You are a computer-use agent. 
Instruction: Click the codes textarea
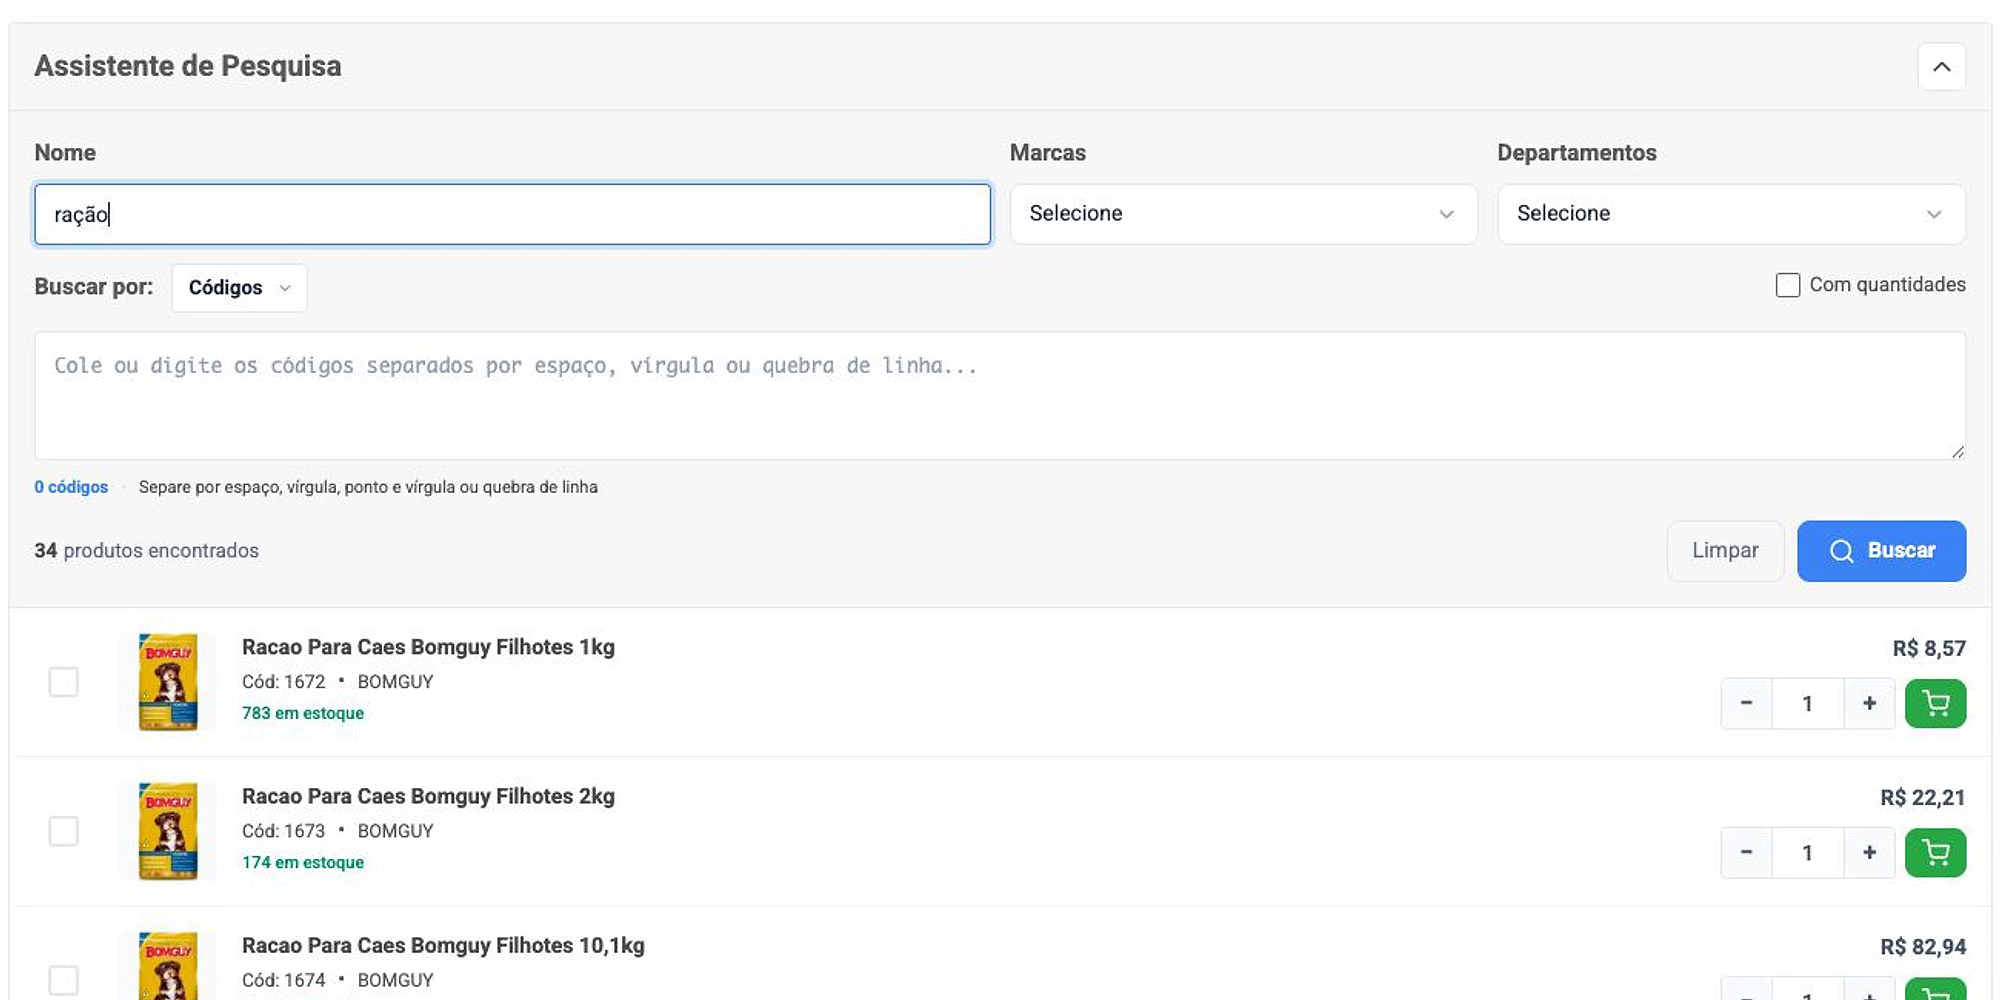click(x=1000, y=396)
